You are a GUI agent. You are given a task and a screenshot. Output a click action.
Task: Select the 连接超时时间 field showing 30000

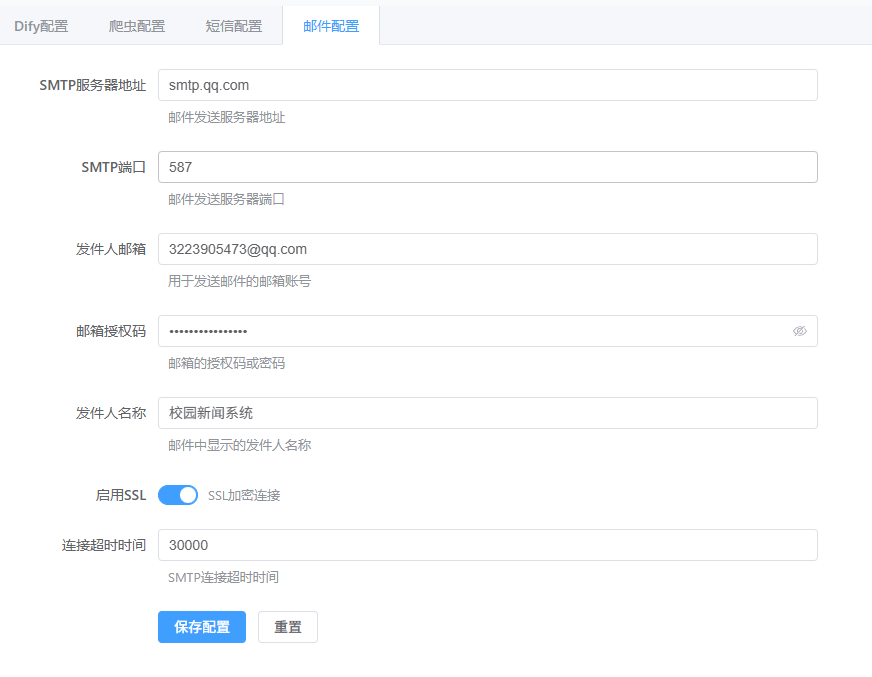coord(487,545)
